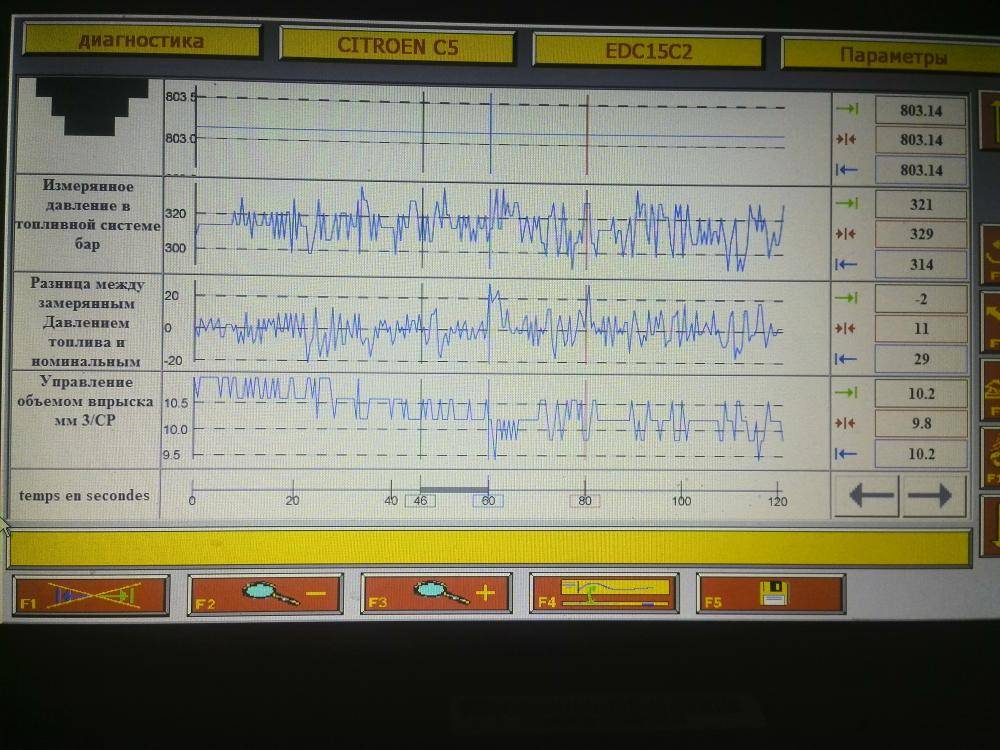Select the CITROEN C5 header tab
The width and height of the screenshot is (1000, 750).
(x=397, y=46)
